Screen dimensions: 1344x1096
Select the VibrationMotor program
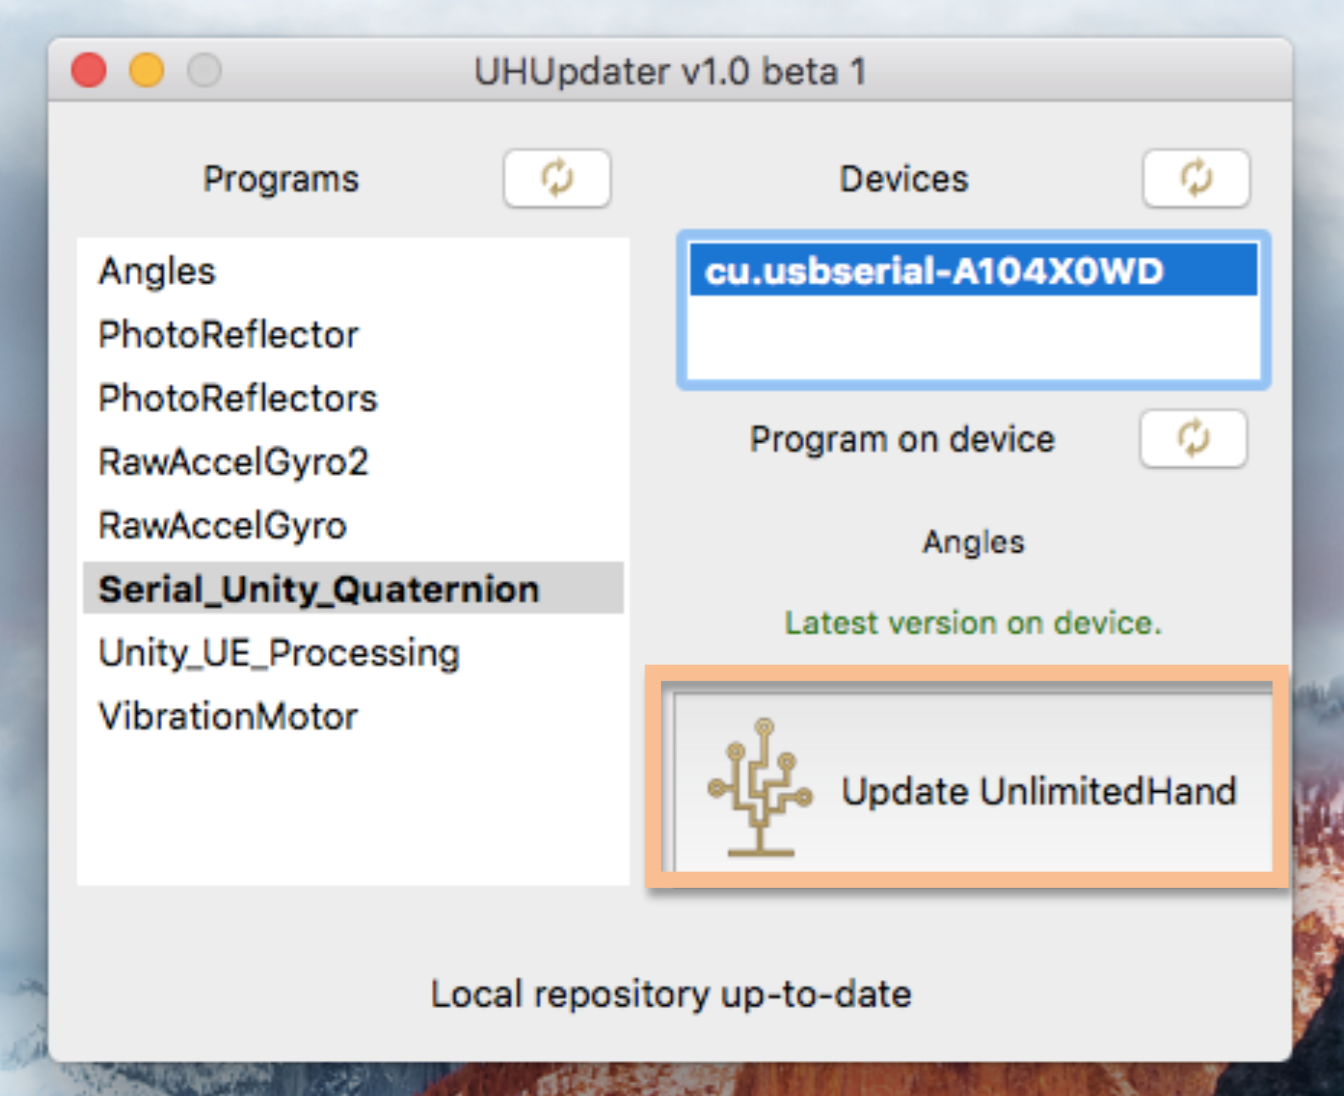(x=353, y=717)
